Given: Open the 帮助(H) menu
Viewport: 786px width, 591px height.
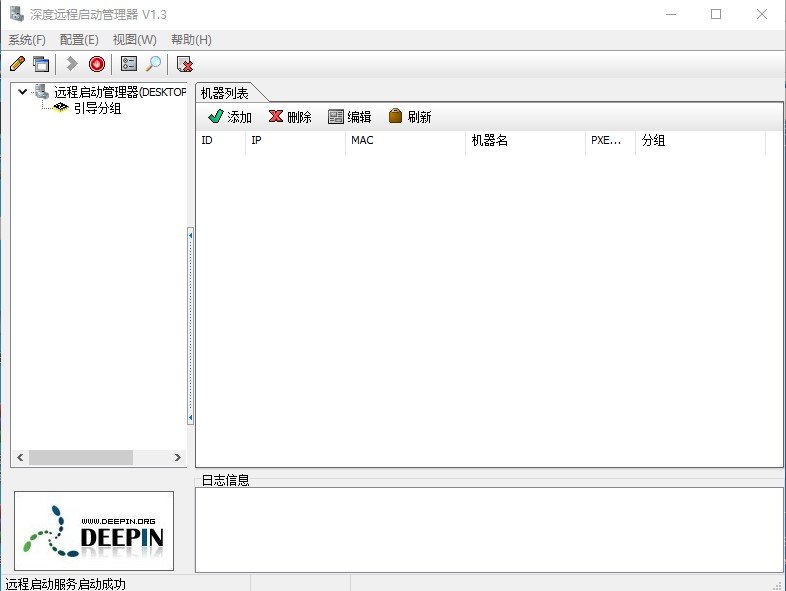Looking at the screenshot, I should click(x=191, y=40).
